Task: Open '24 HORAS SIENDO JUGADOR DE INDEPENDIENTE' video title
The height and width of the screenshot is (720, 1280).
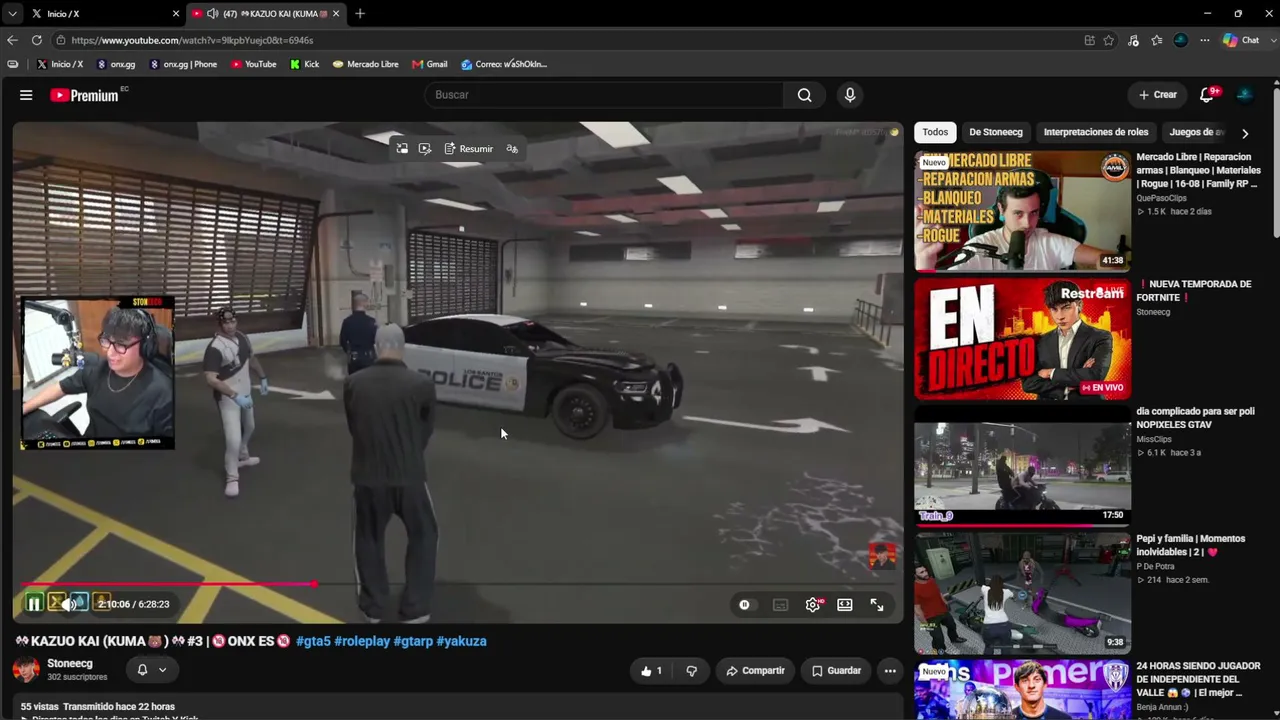Action: (x=1198, y=679)
